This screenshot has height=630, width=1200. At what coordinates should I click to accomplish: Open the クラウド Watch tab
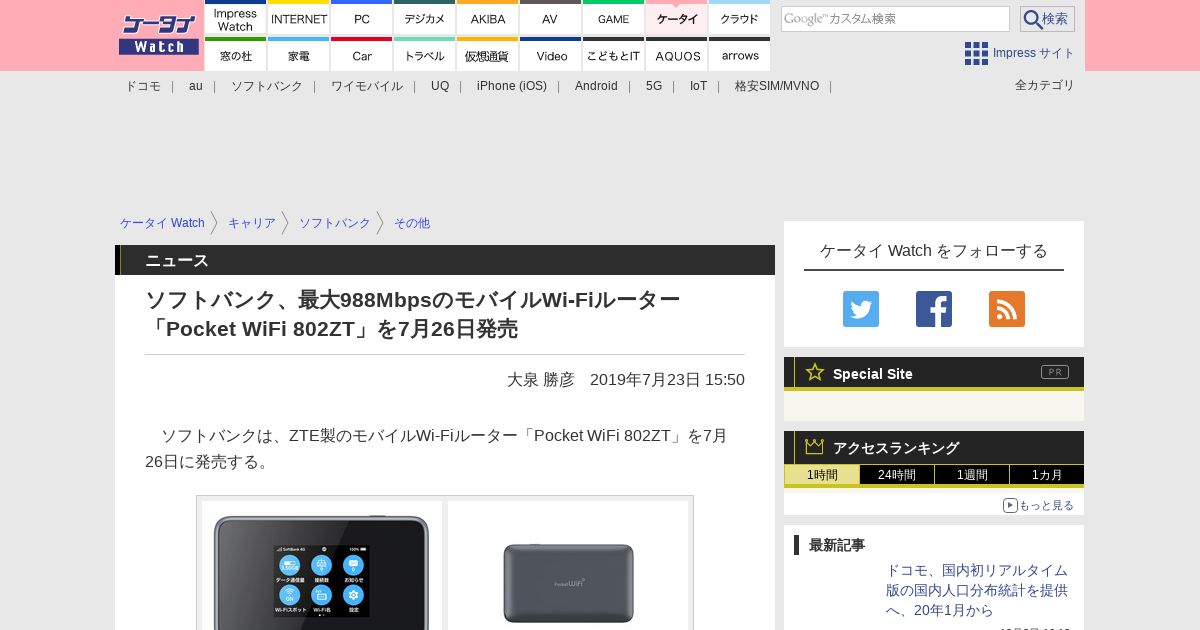click(x=740, y=18)
